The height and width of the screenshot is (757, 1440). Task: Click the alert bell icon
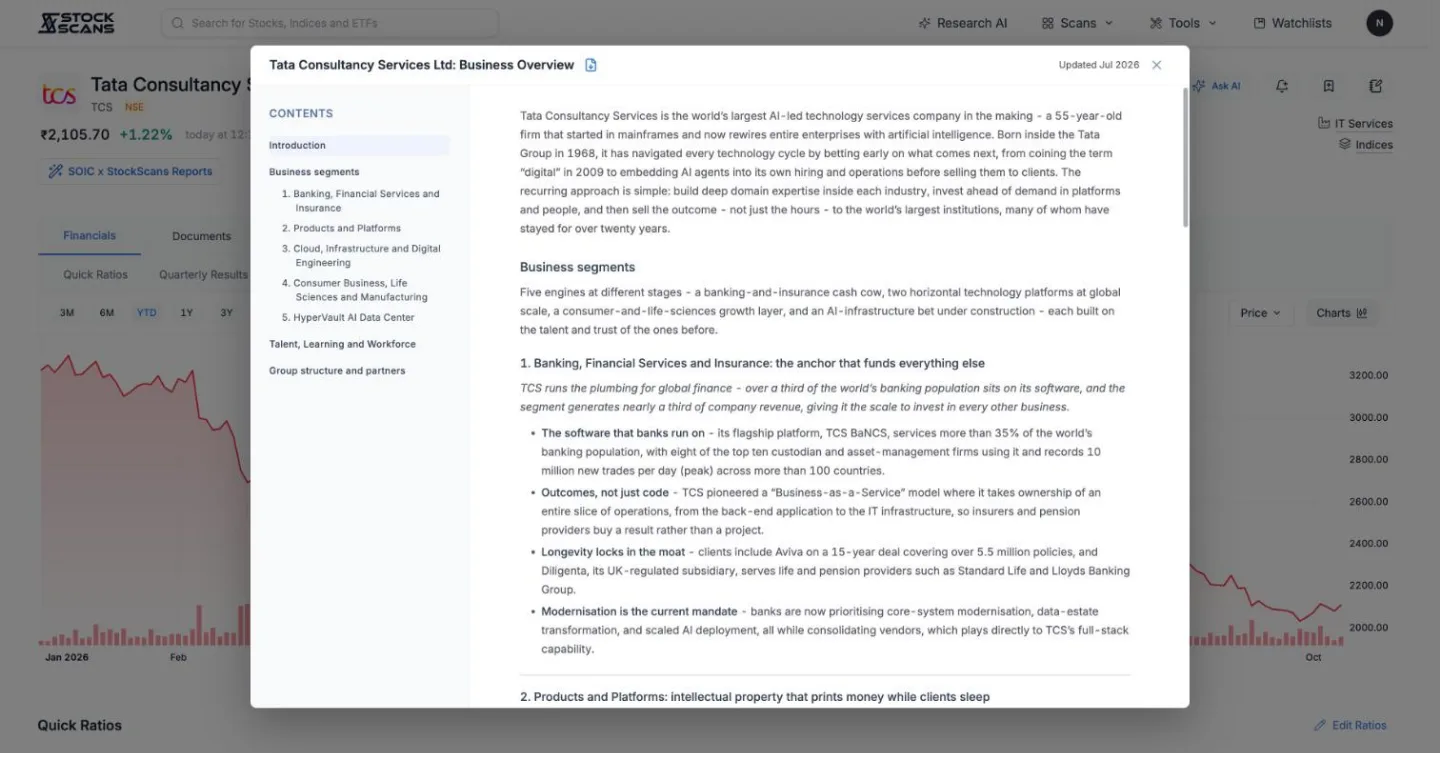1282,86
